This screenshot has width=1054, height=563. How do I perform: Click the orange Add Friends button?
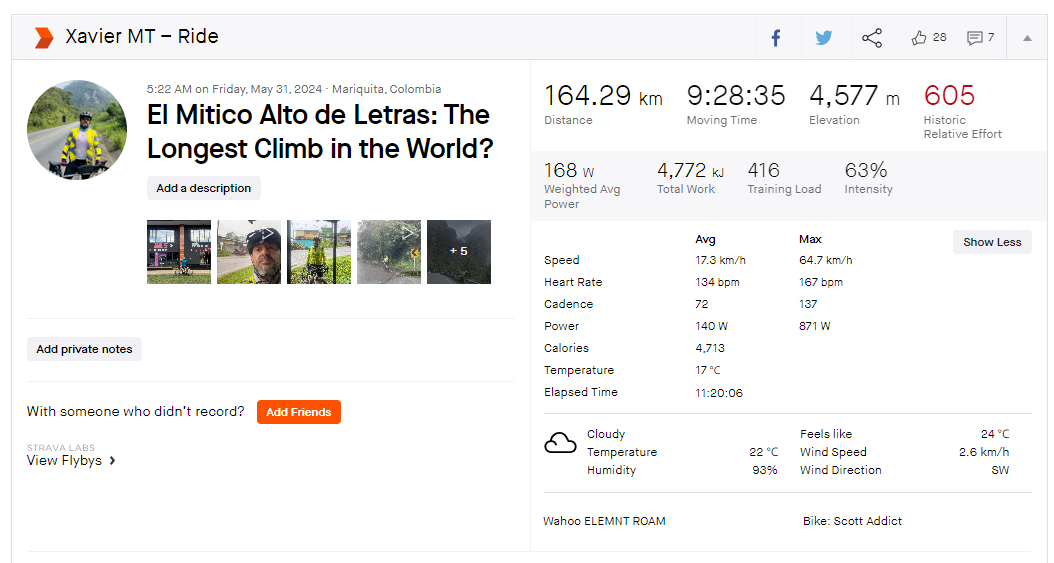298,412
